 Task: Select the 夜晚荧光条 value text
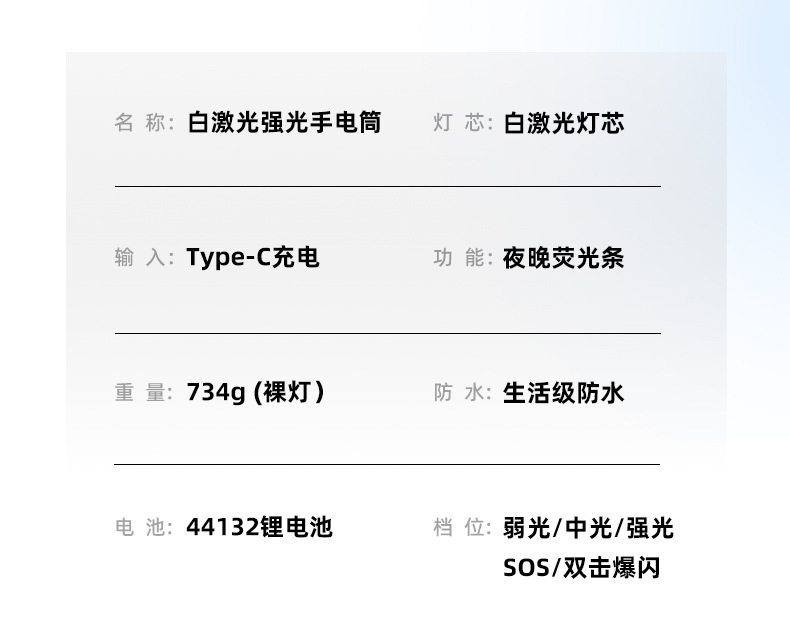tap(564, 258)
